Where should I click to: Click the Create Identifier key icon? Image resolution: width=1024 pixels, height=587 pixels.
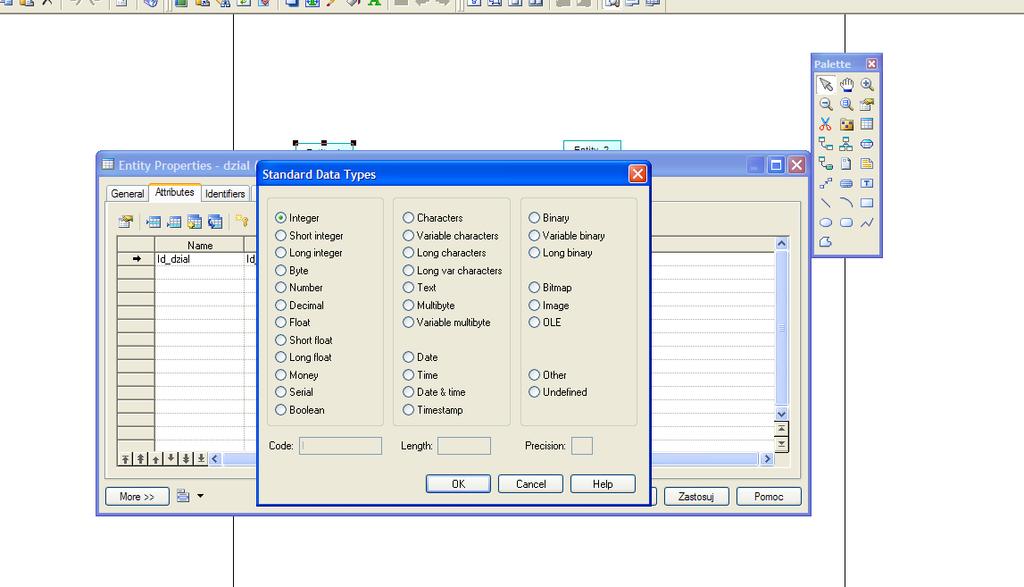coord(242,221)
